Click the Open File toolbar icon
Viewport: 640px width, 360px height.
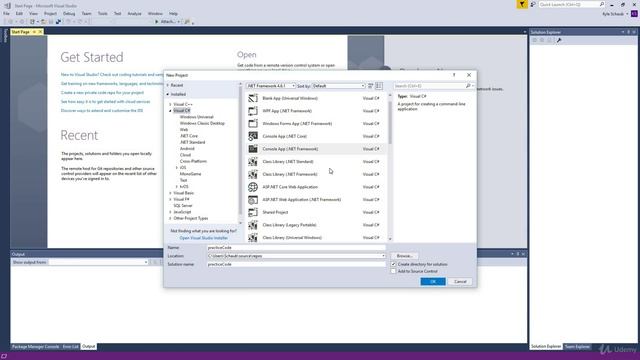tap(43, 22)
